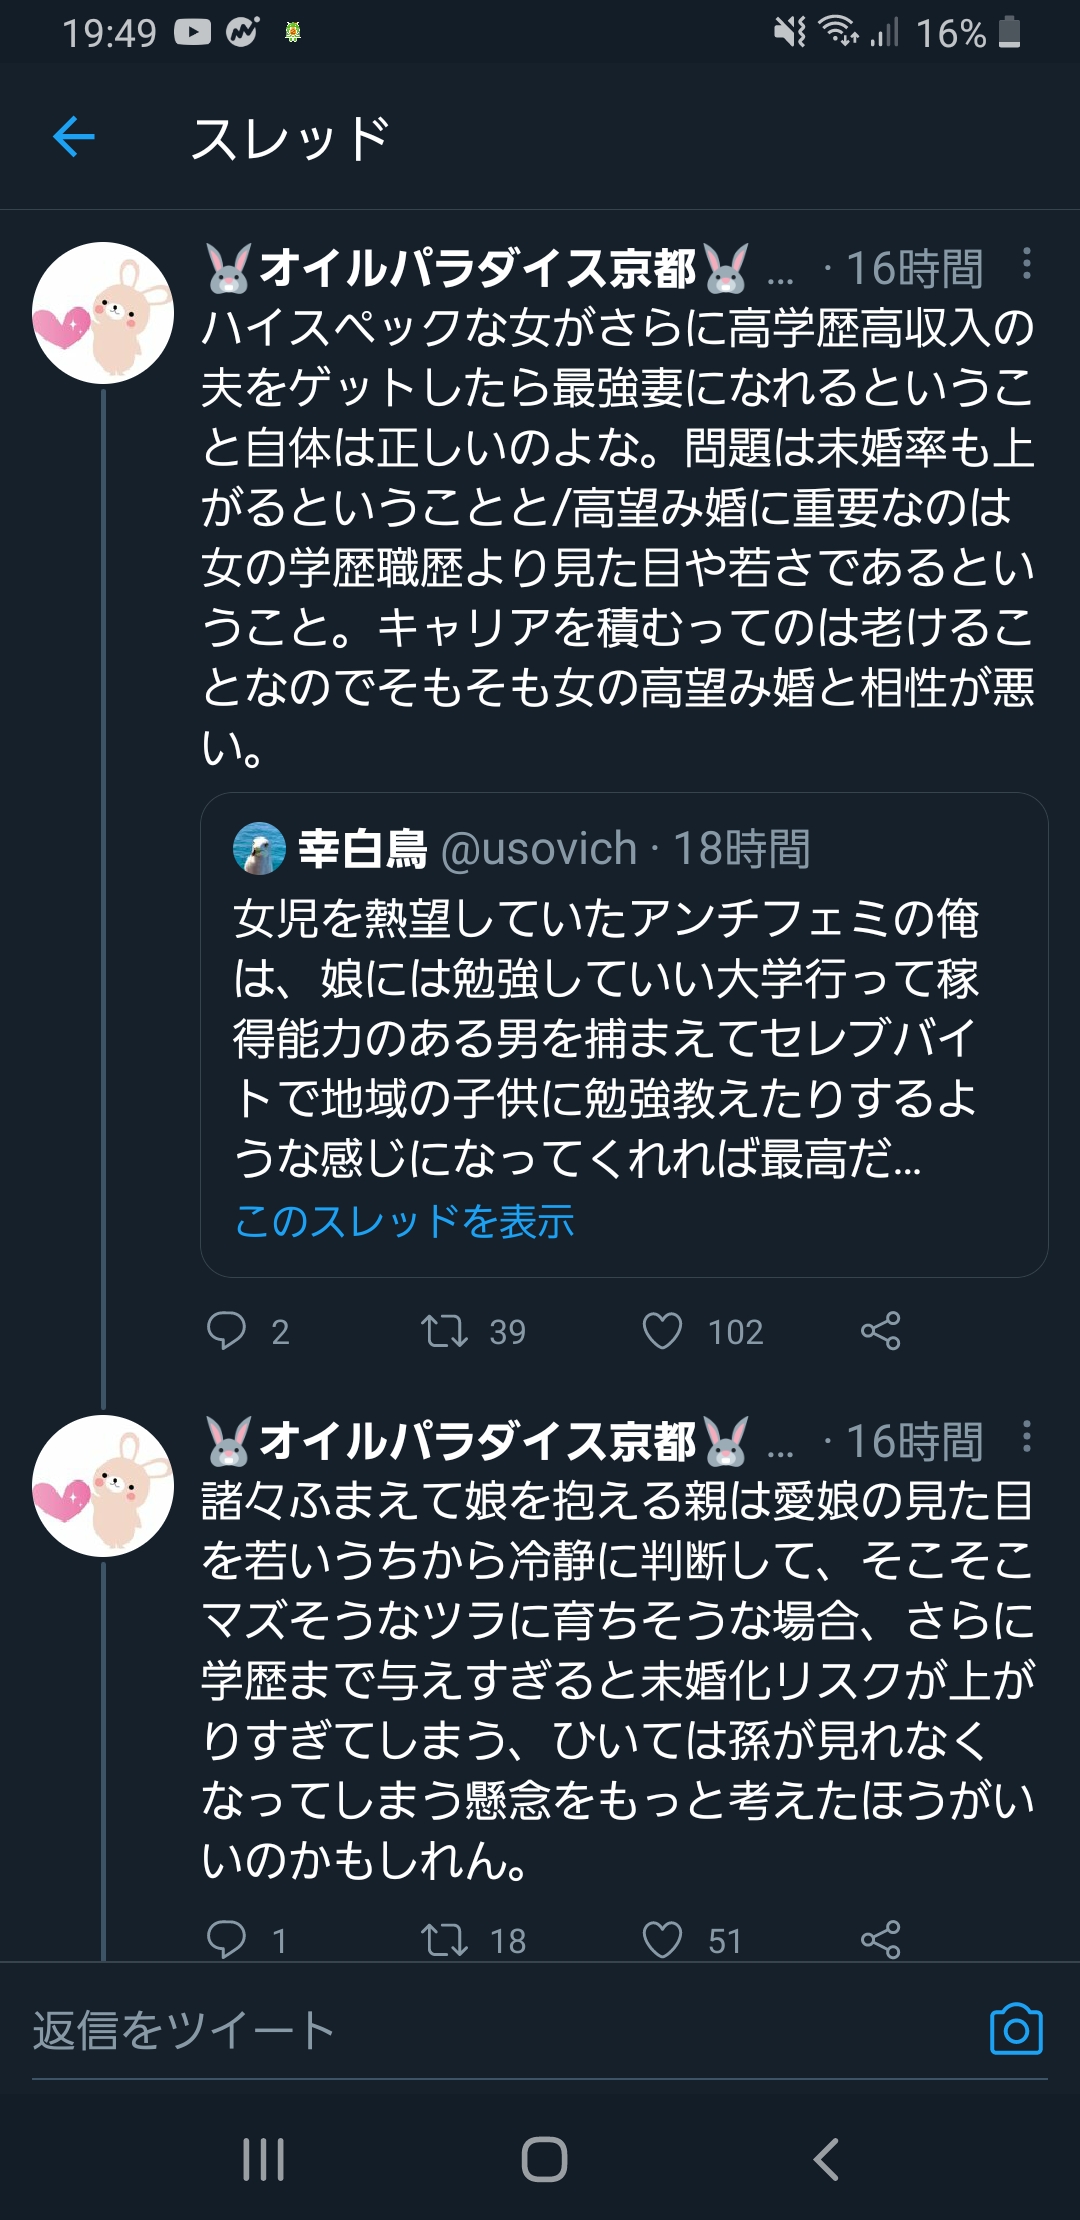Open the second tweet's rabbit profile picture

pos(103,1486)
